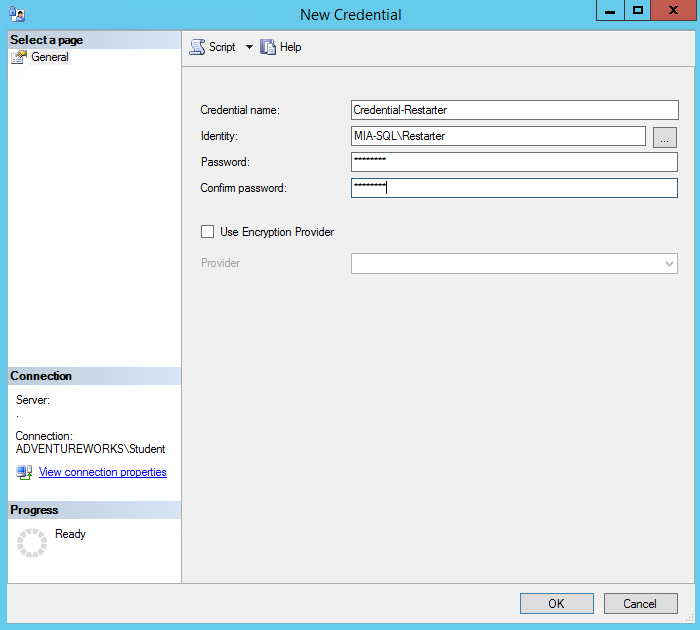
Task: Click the Credential name text field
Action: coord(514,110)
